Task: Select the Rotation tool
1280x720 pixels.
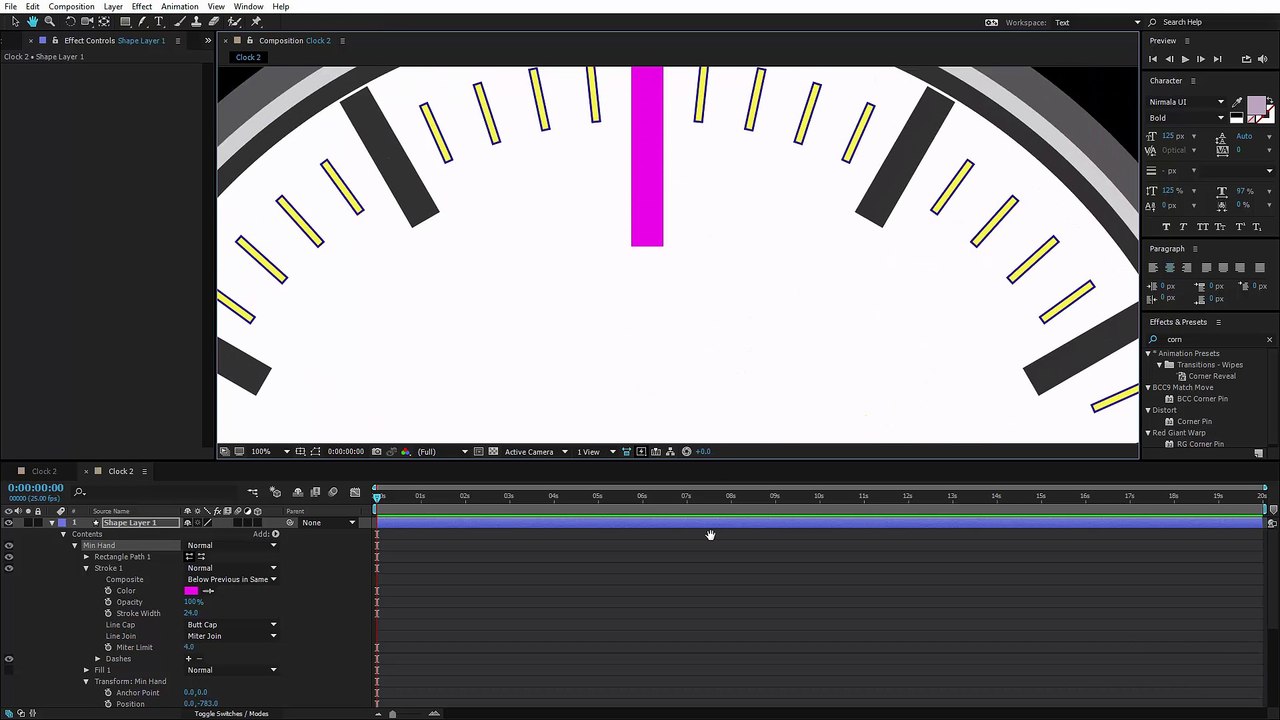Action: tap(70, 21)
